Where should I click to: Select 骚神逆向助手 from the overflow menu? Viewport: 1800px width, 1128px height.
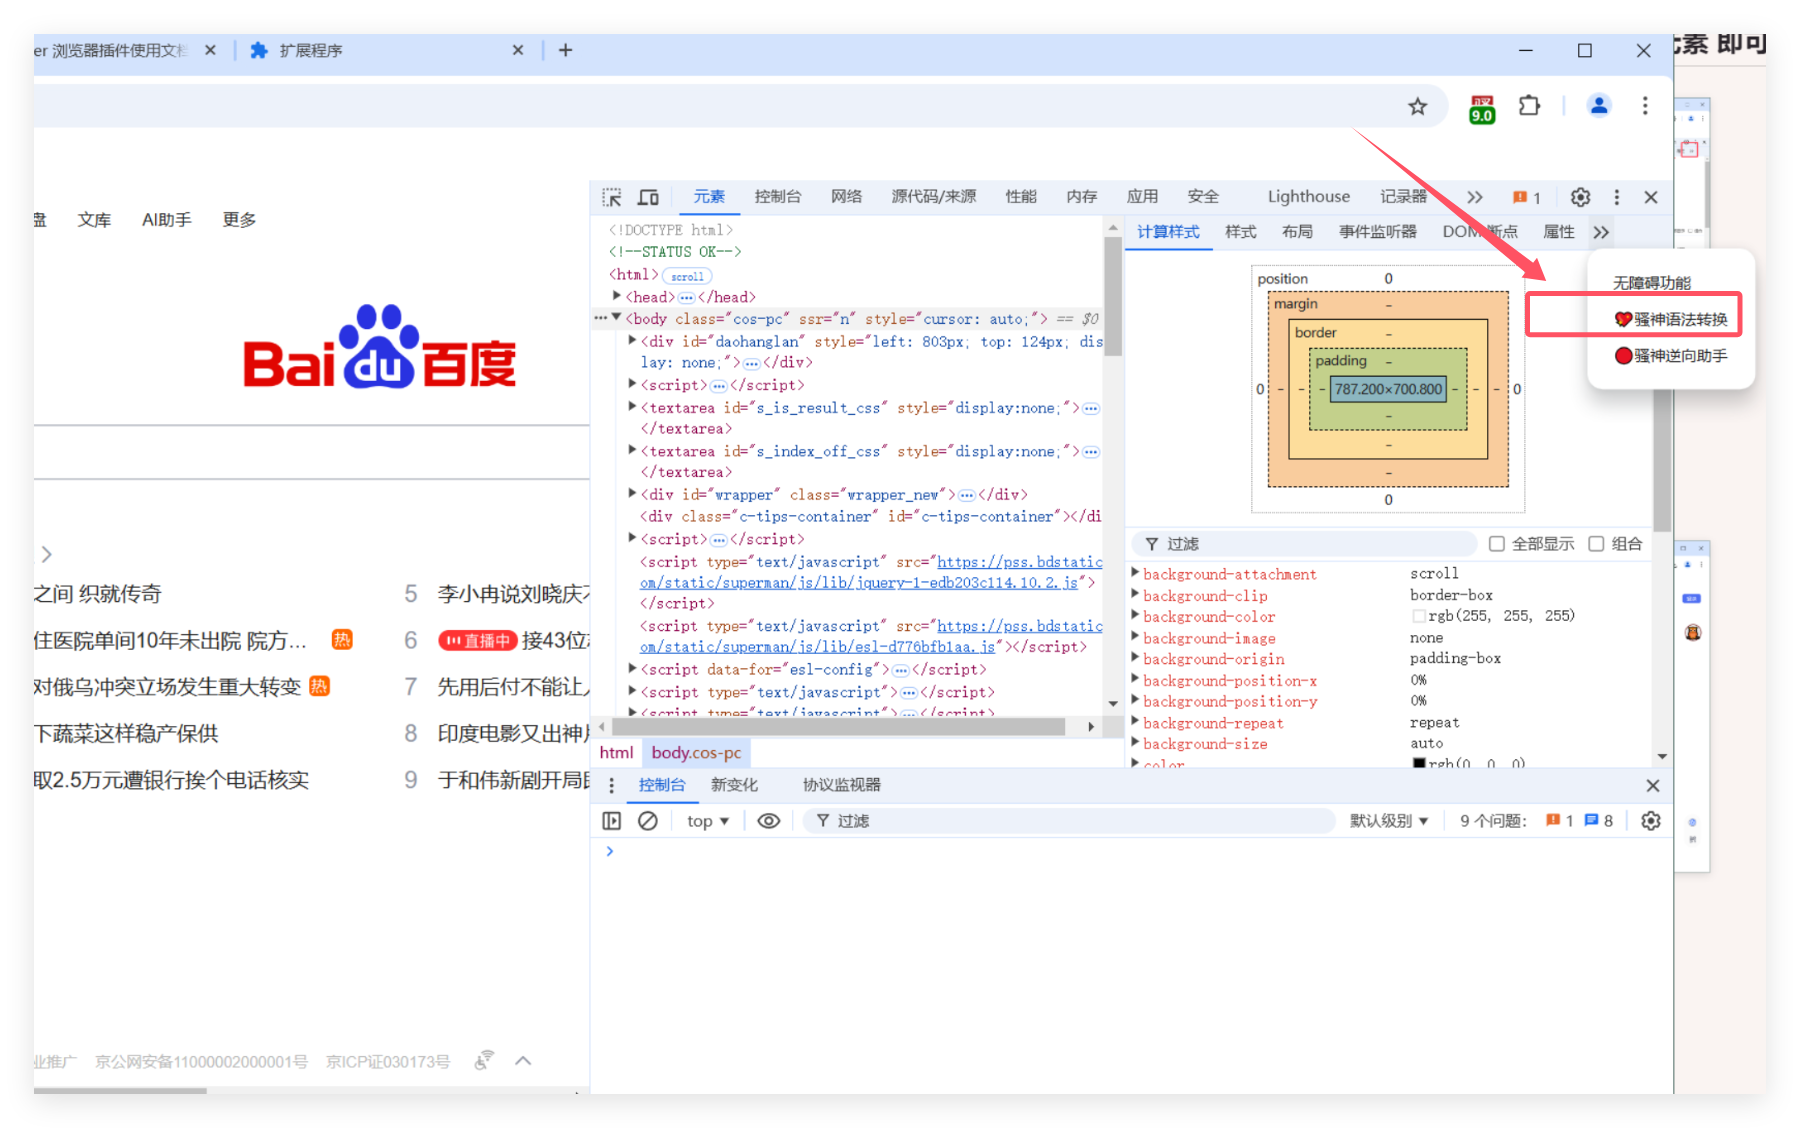tap(1671, 356)
